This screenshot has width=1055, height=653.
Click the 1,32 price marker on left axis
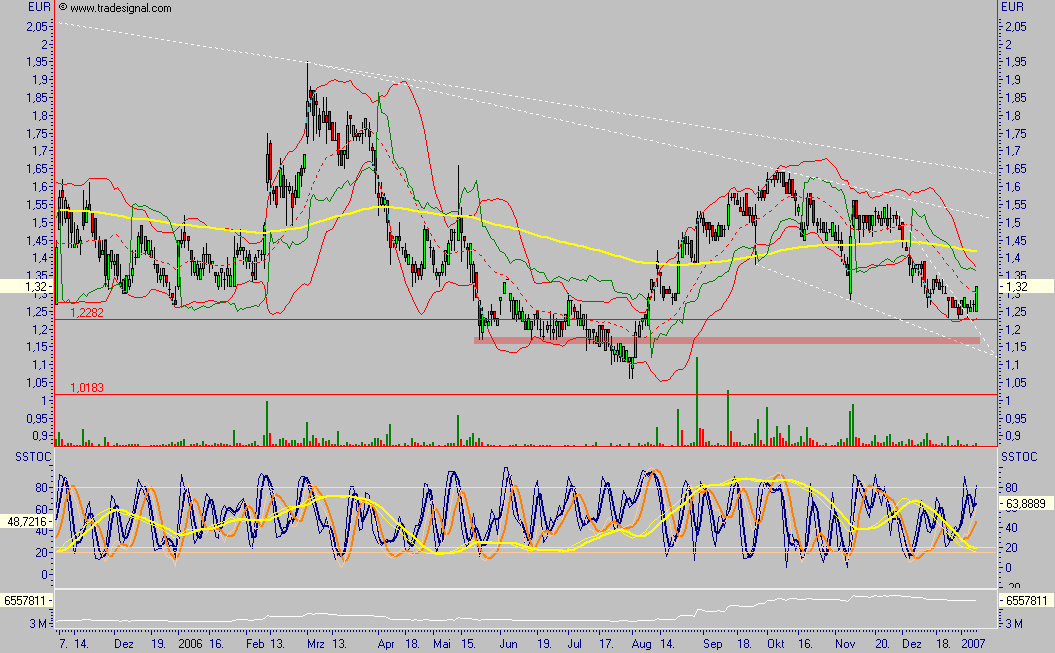tap(30, 287)
